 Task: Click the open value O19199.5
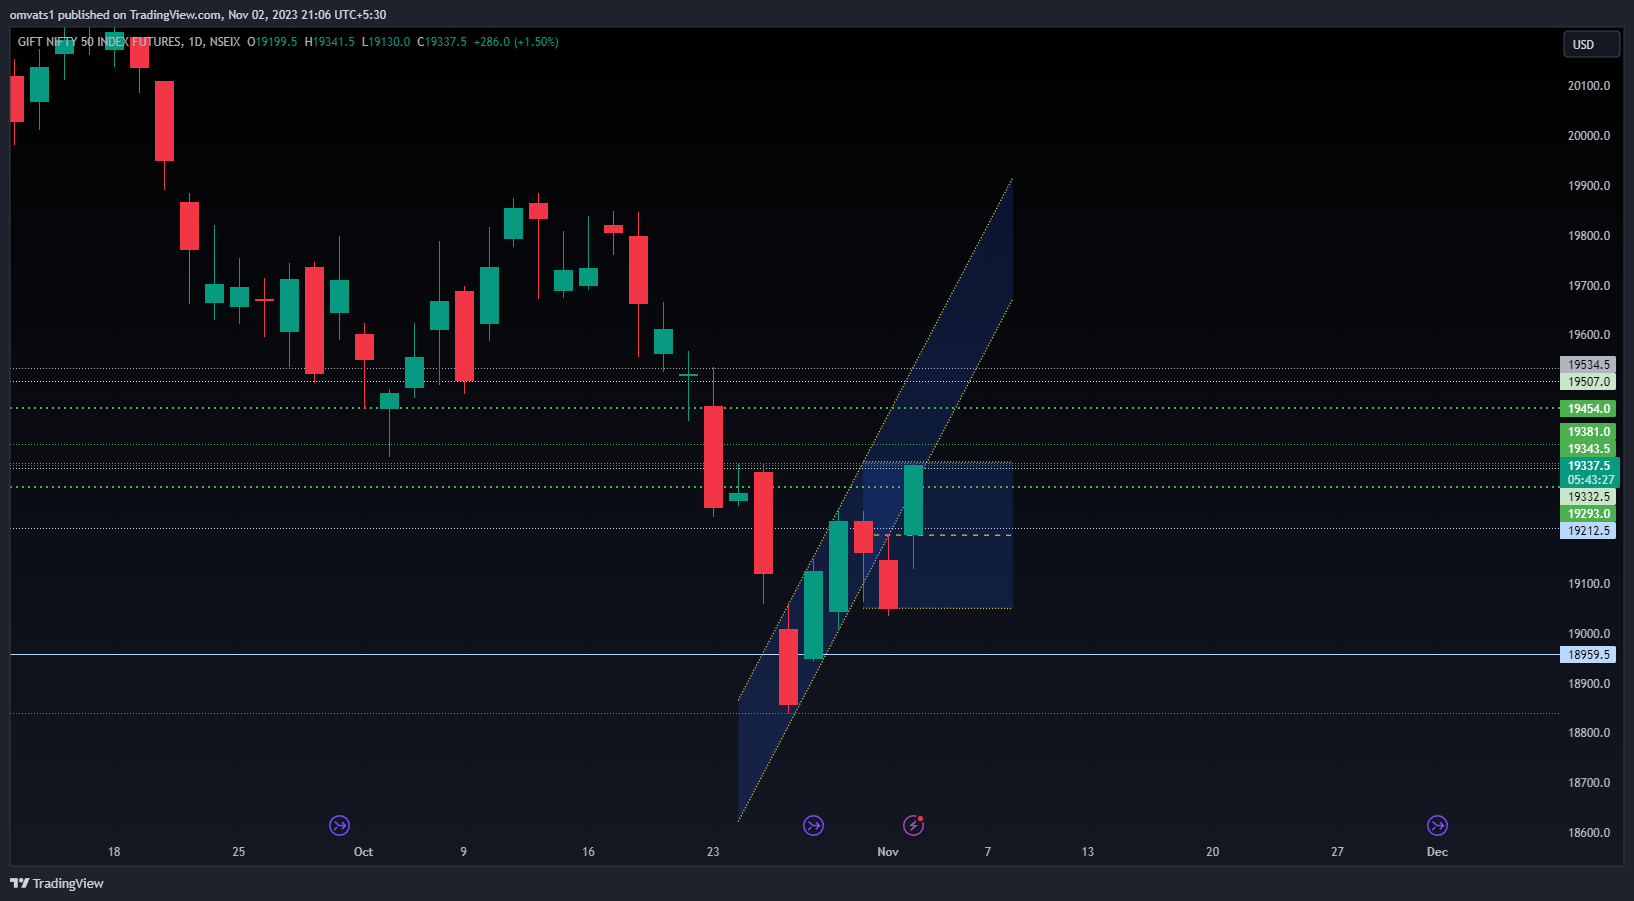[272, 42]
